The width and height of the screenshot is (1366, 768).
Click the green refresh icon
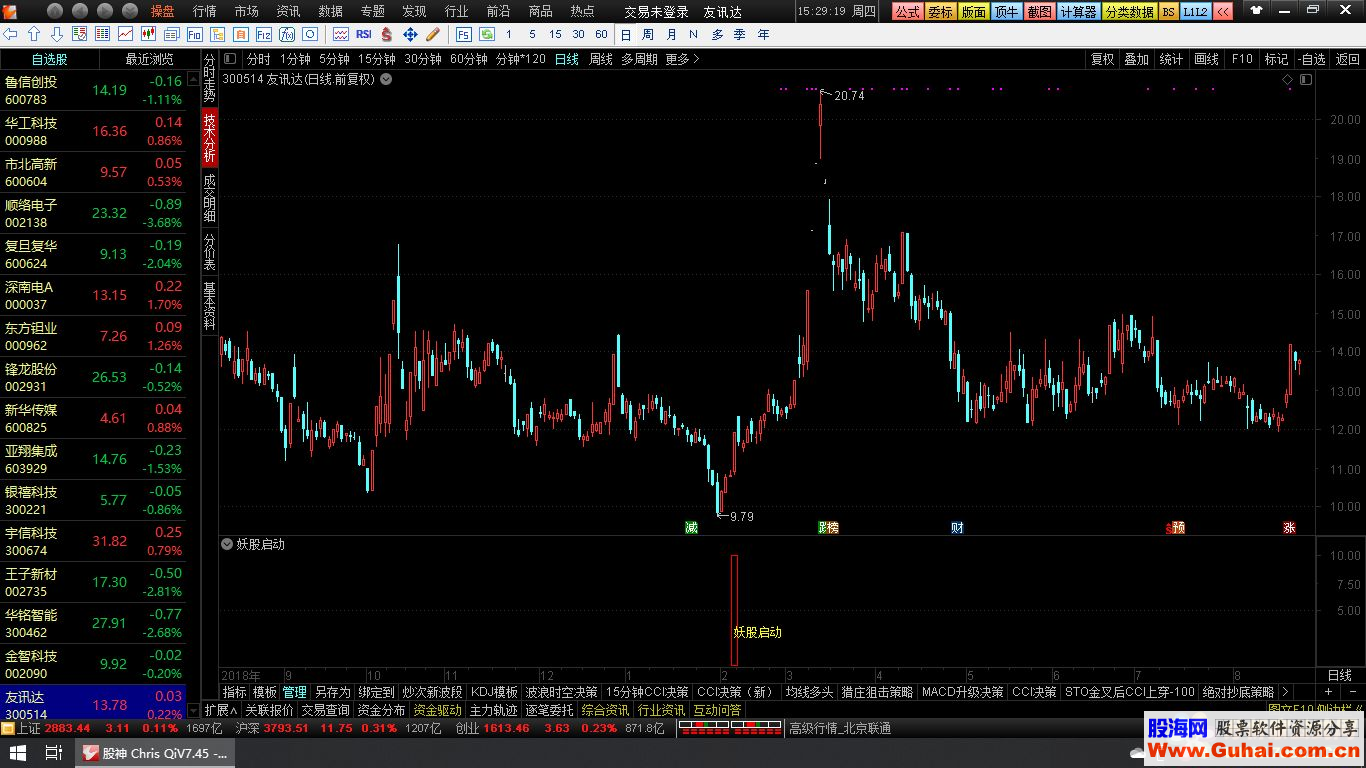pos(487,34)
